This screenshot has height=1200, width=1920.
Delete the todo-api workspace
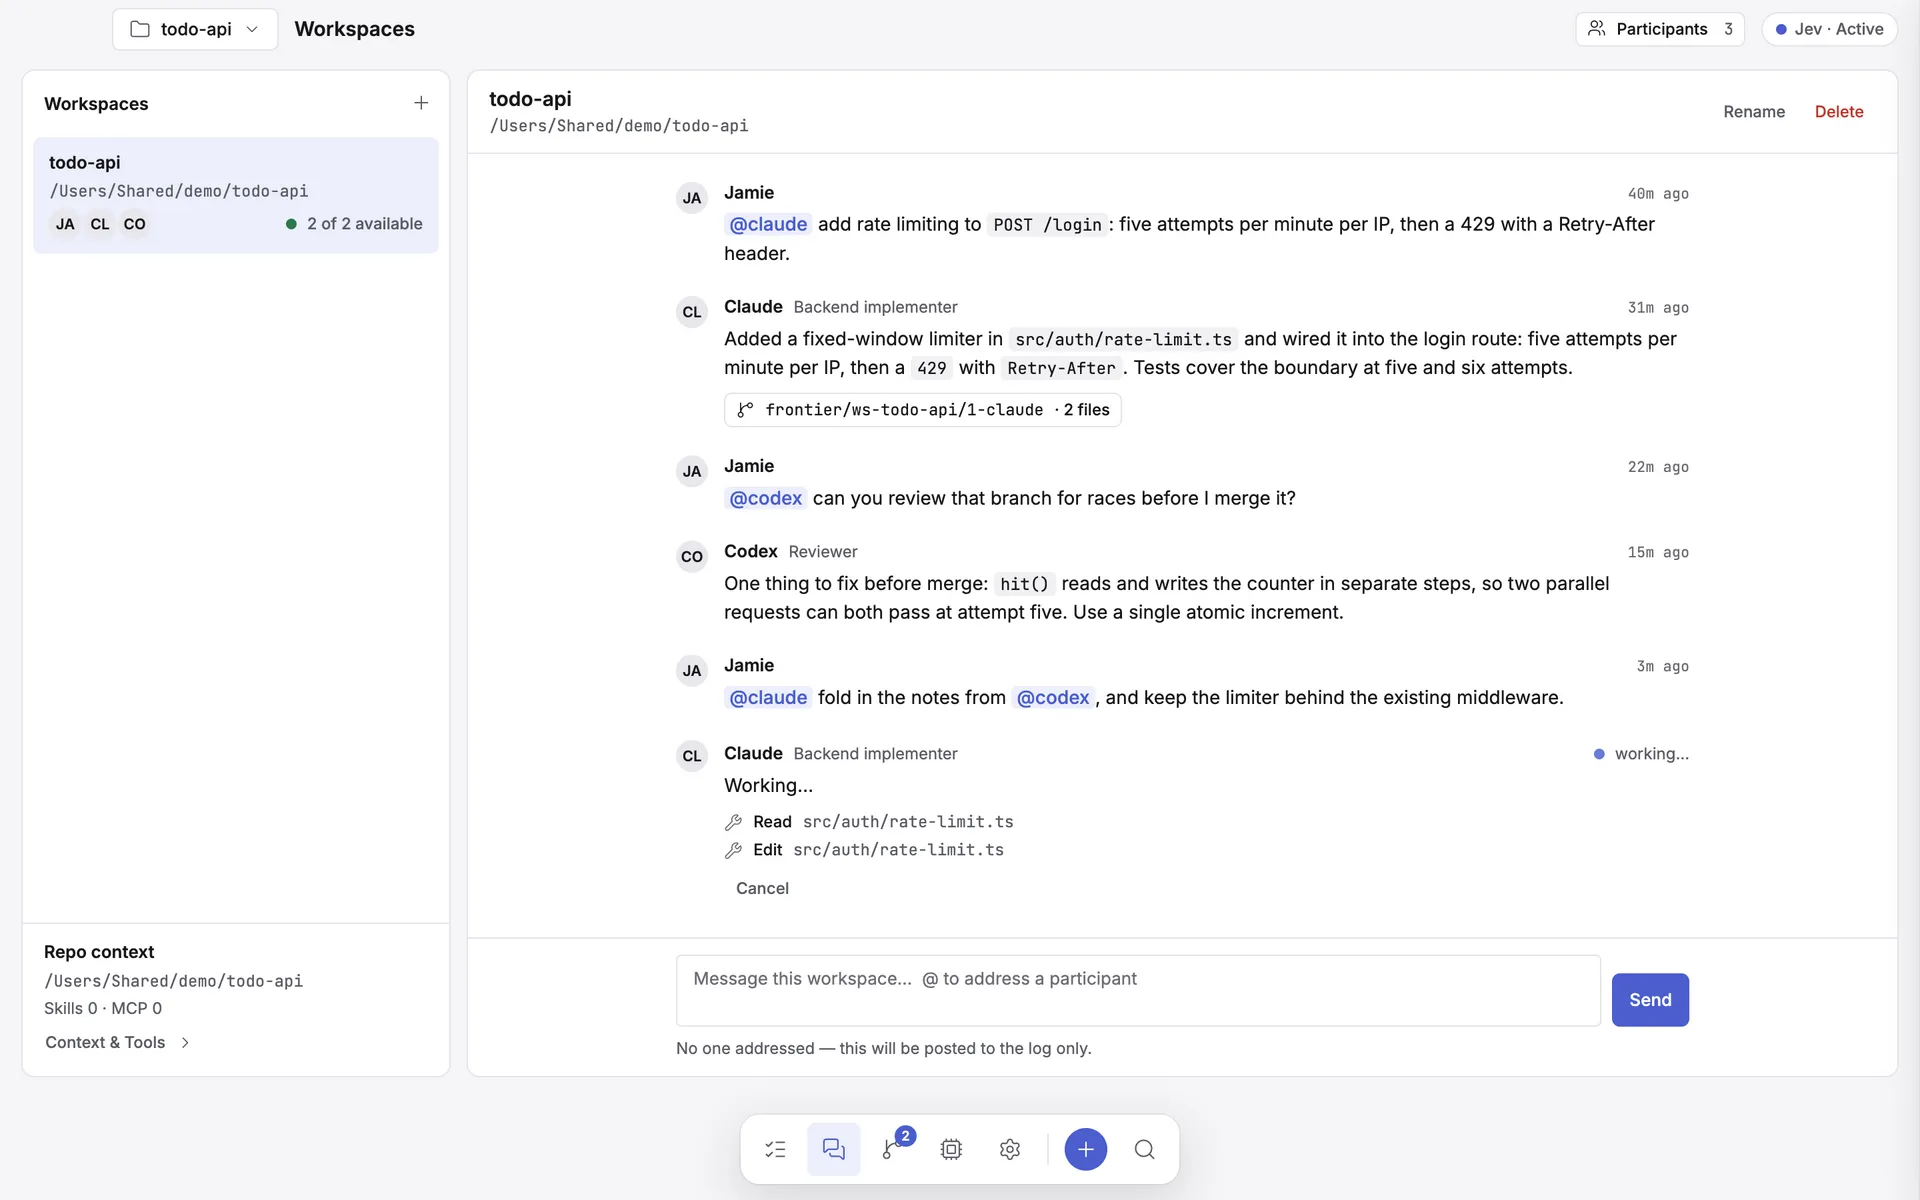1839,112
